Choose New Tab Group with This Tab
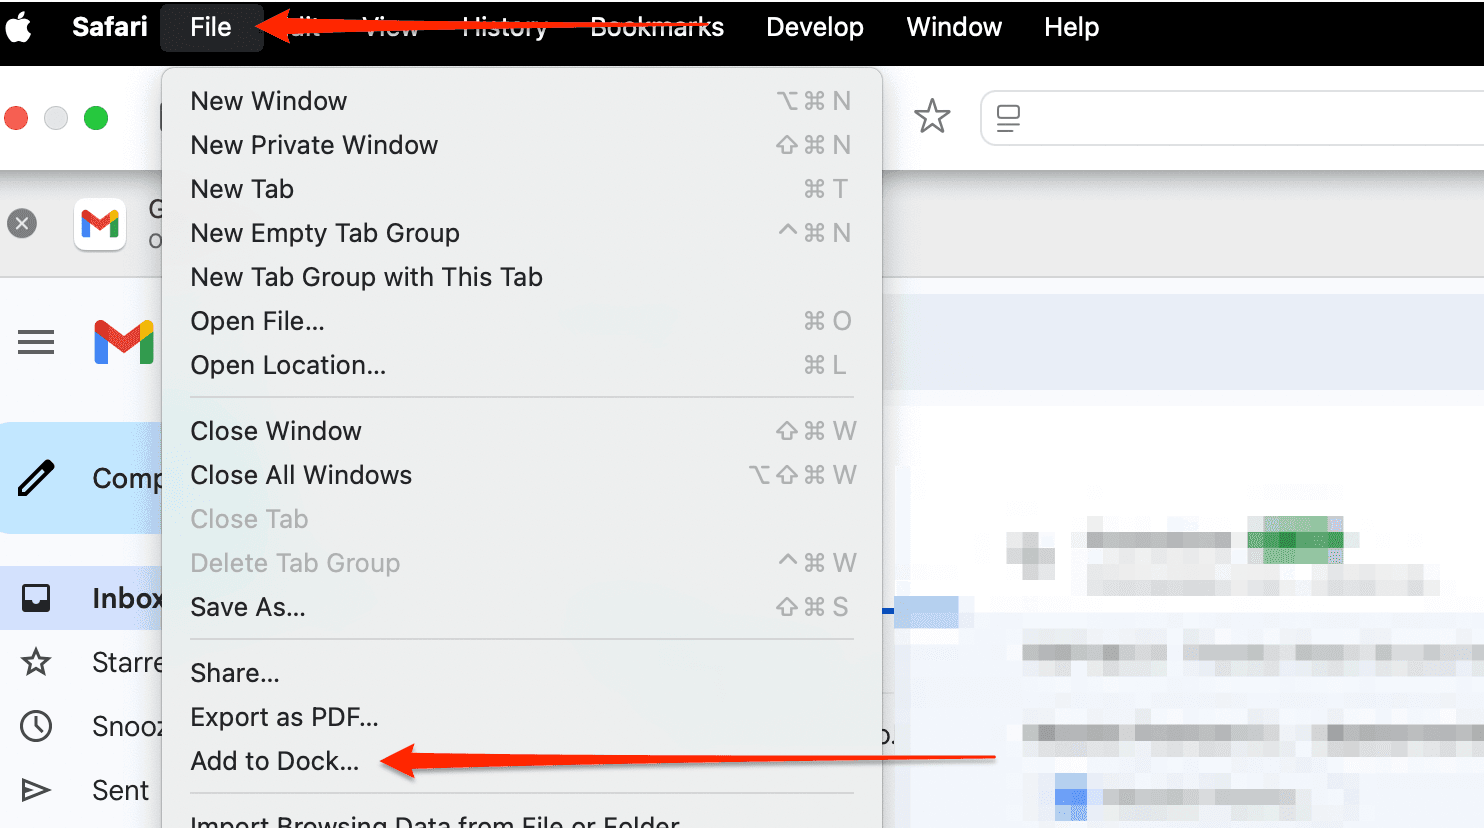Viewport: 1484px width, 828px height. (x=366, y=277)
